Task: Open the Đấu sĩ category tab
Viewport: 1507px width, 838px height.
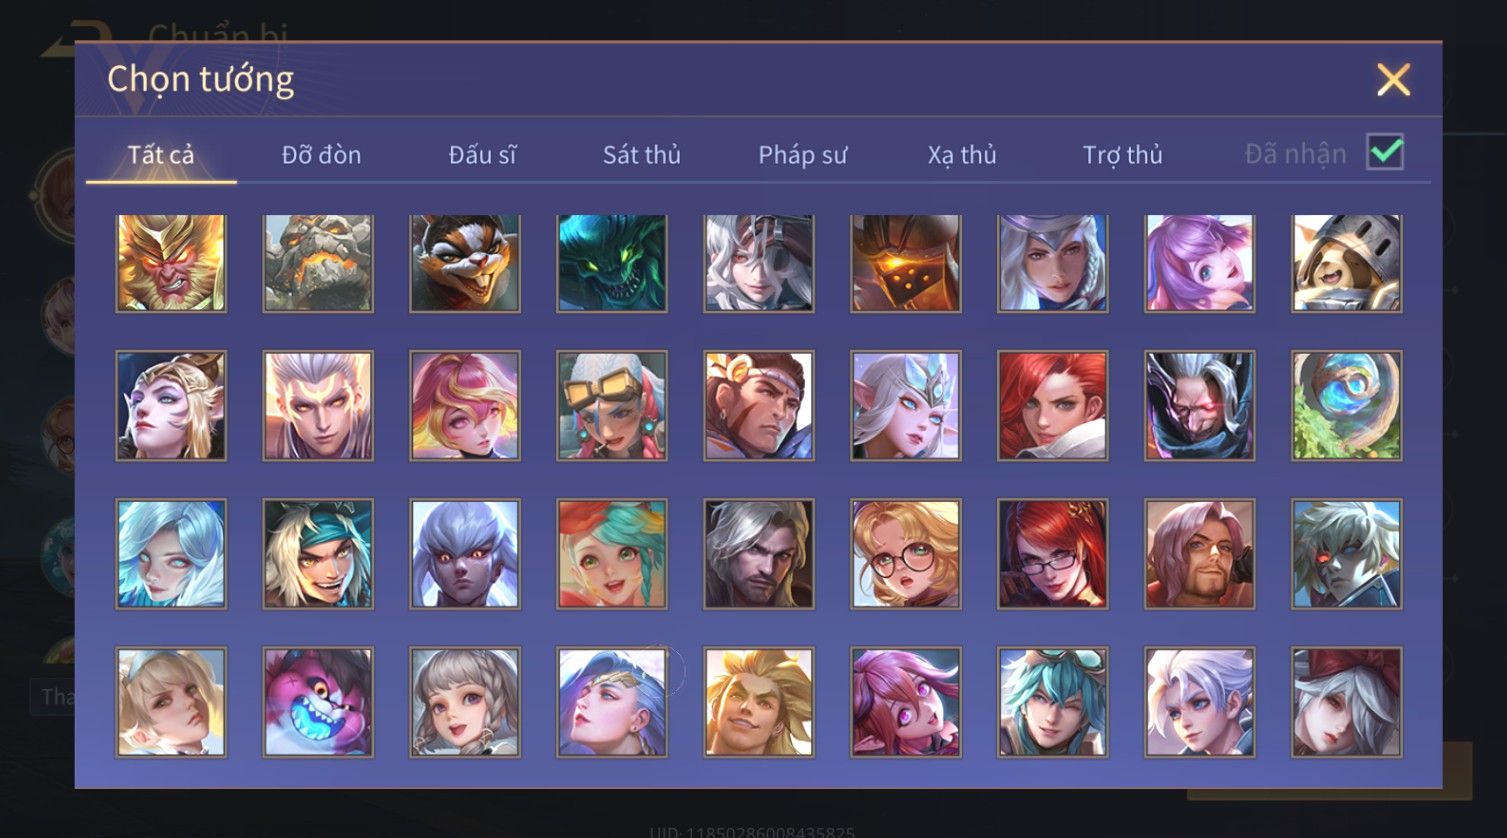Action: click(x=482, y=155)
